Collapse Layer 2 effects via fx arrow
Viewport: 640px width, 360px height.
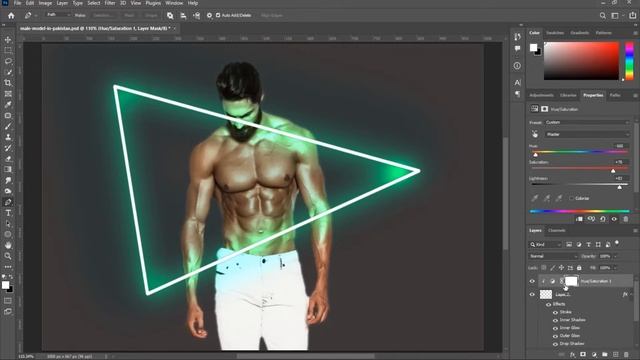click(x=631, y=294)
